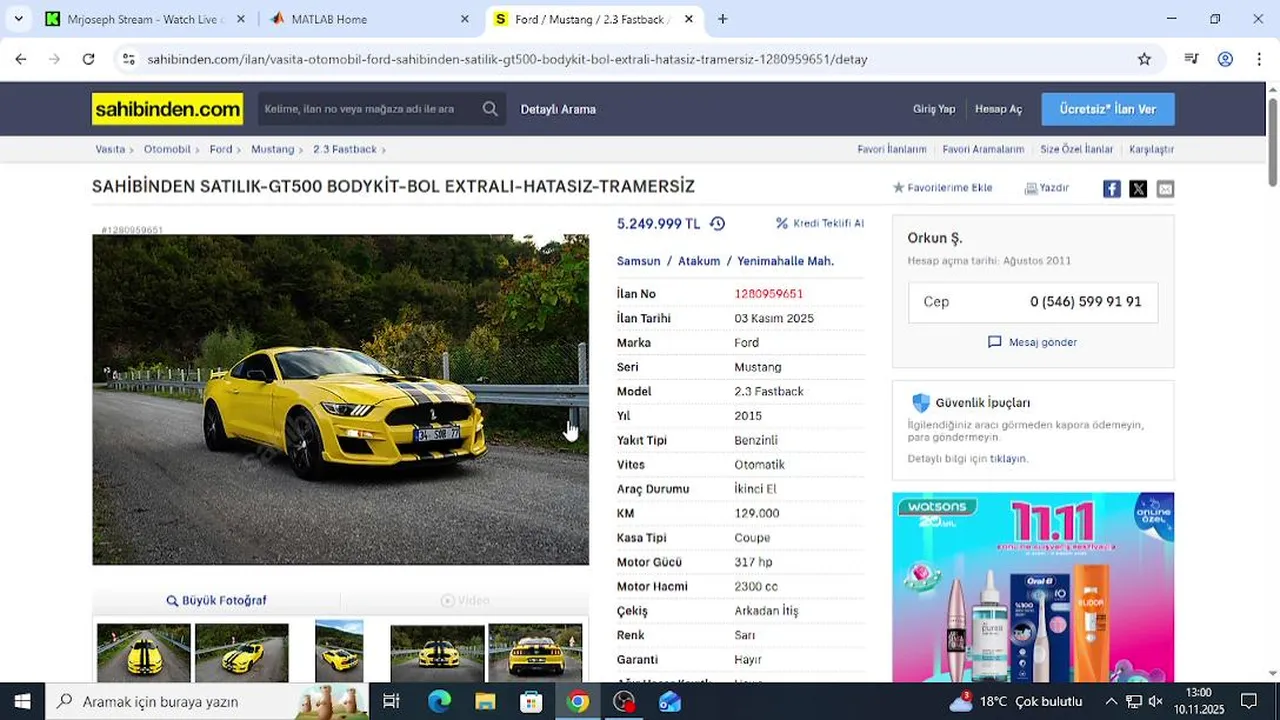Screen dimensions: 1280x720
Task: Click the Favorilerime Ekle star
Action: [898, 187]
